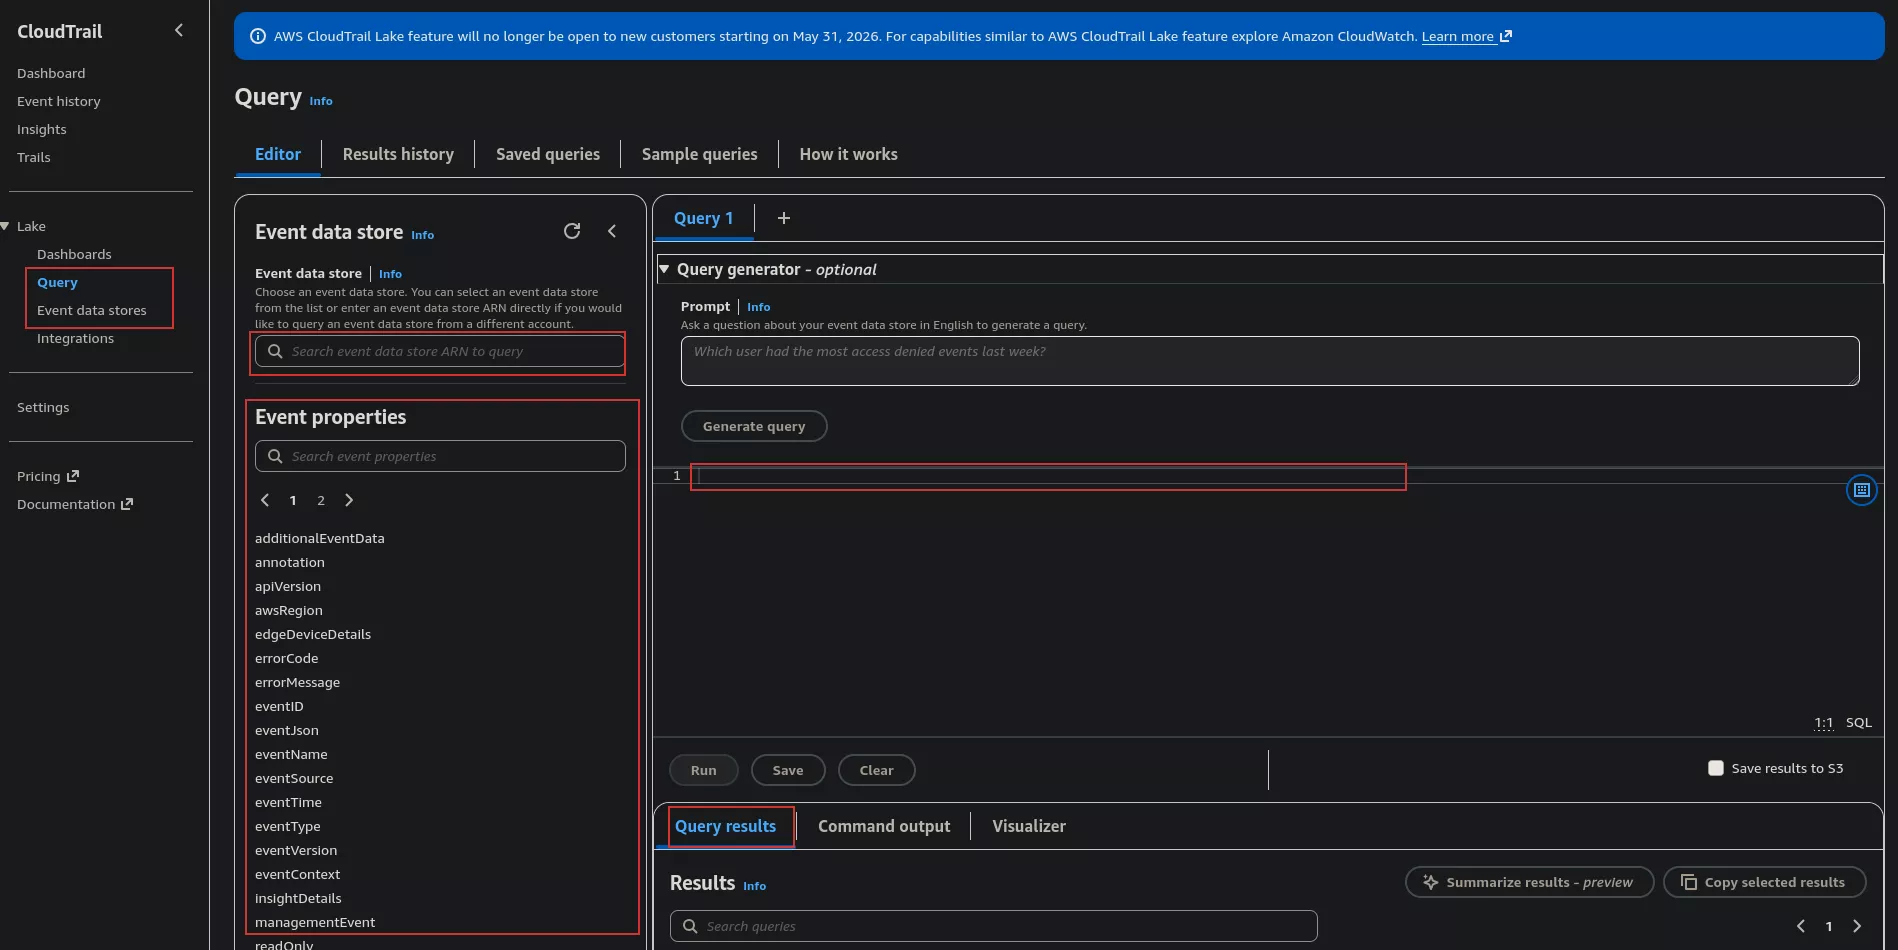Click the external link icon next to Pricing
1898x950 pixels.
coord(72,476)
